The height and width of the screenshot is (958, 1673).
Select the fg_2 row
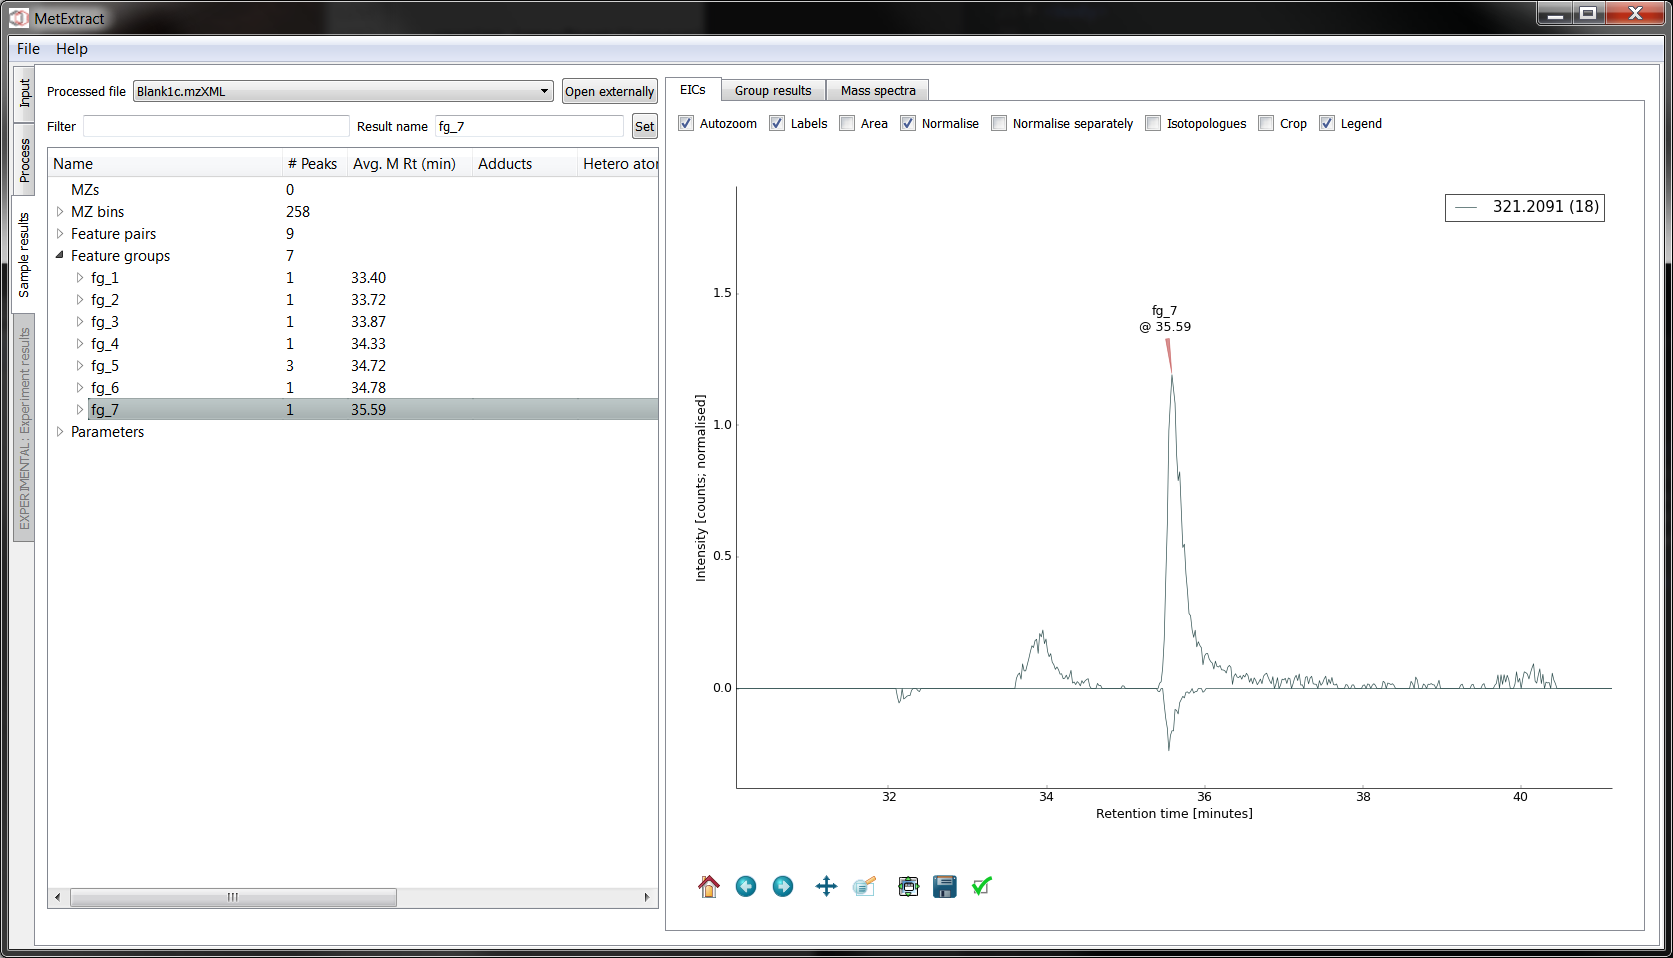(x=353, y=300)
